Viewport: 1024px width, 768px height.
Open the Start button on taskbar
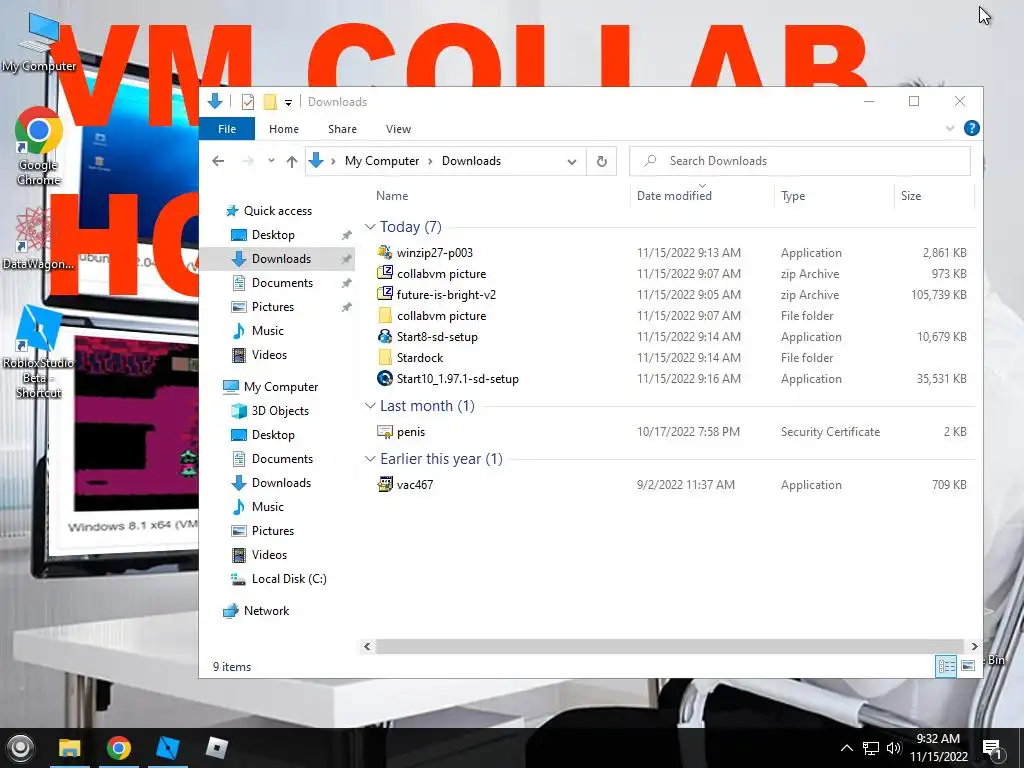click(20, 748)
